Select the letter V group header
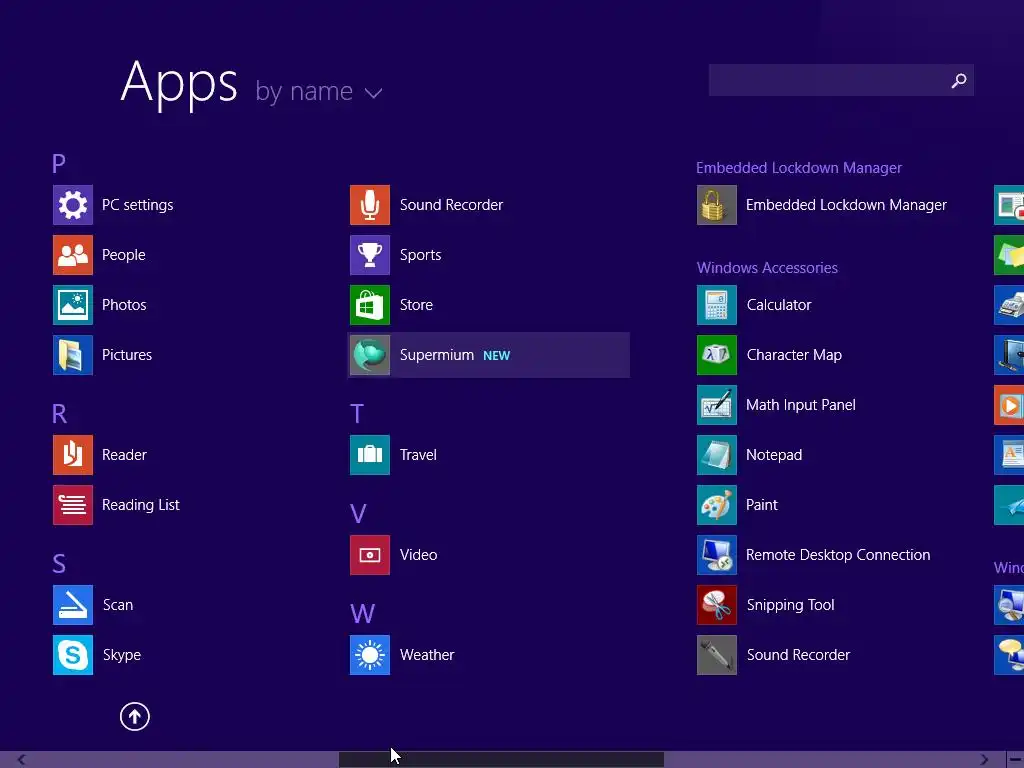 (358, 513)
